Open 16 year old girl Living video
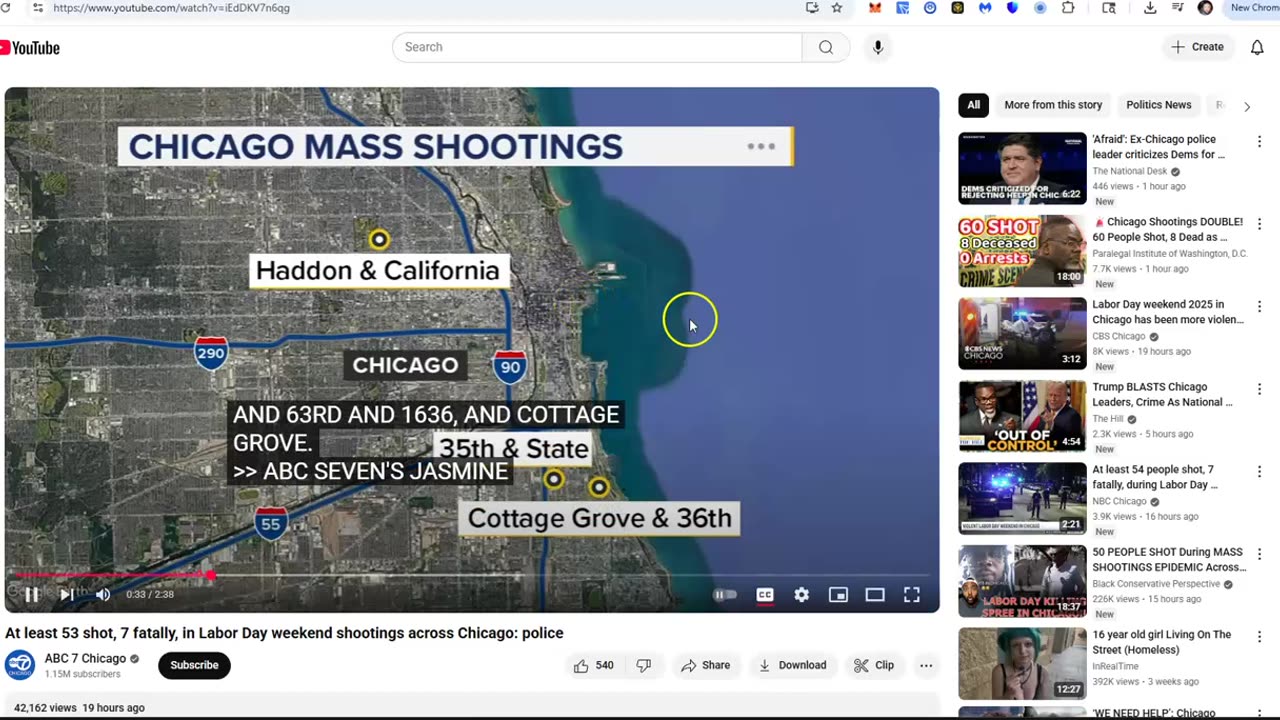Image resolution: width=1280 pixels, height=720 pixels. click(x=1022, y=663)
